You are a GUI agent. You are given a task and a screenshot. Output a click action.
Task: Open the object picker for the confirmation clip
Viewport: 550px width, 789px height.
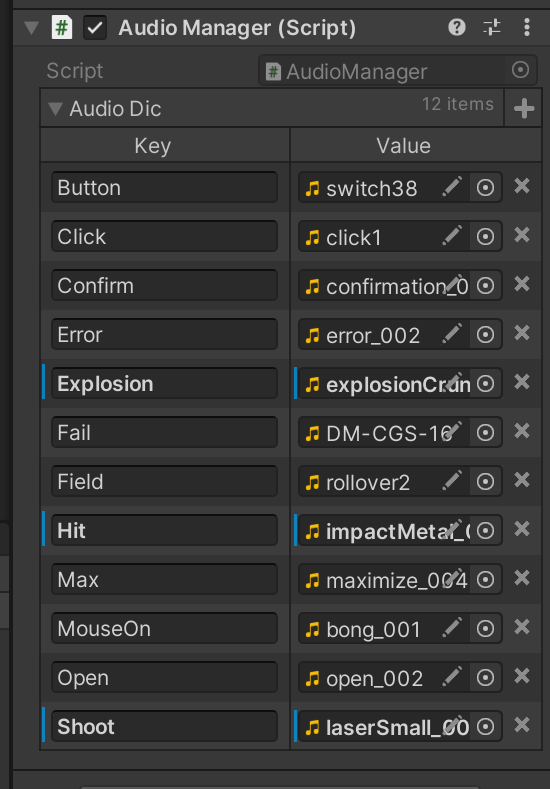[486, 286]
